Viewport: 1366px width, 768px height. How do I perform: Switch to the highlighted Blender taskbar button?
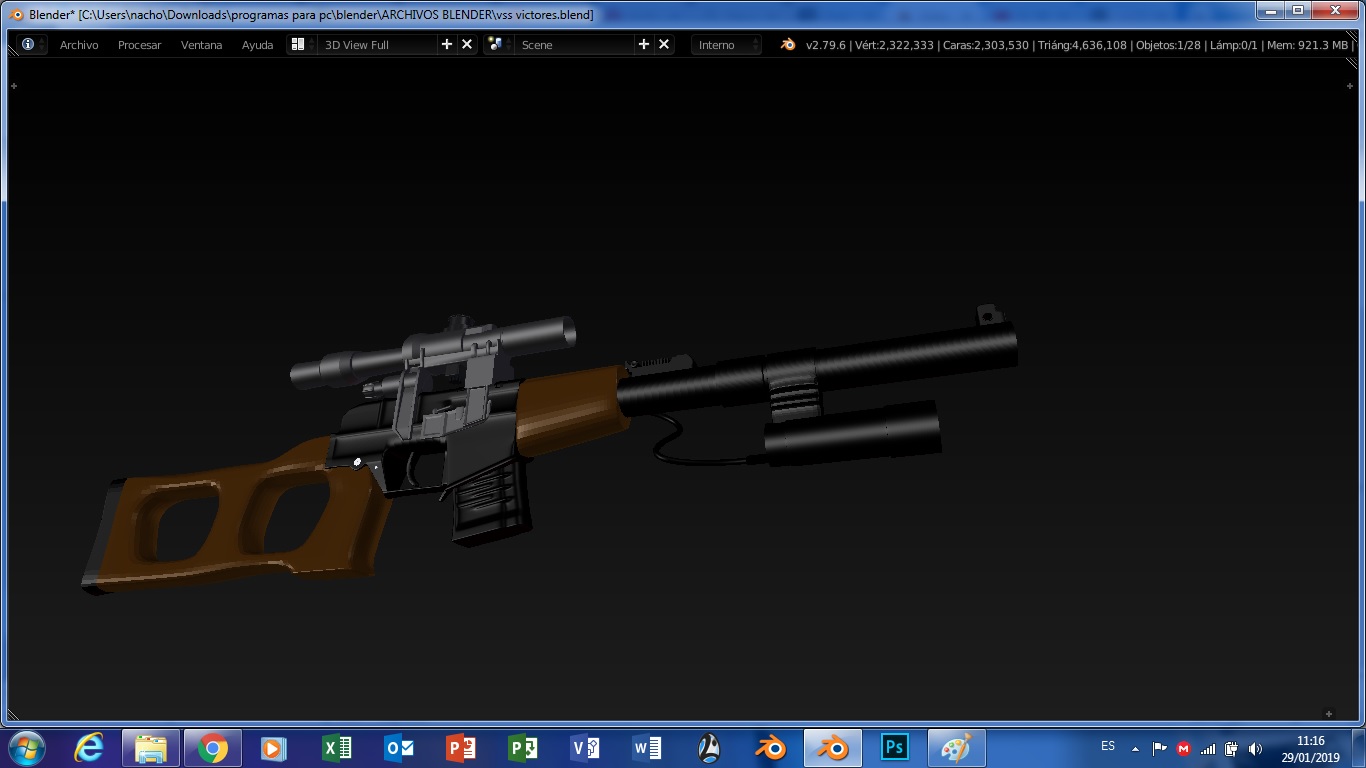[832, 748]
